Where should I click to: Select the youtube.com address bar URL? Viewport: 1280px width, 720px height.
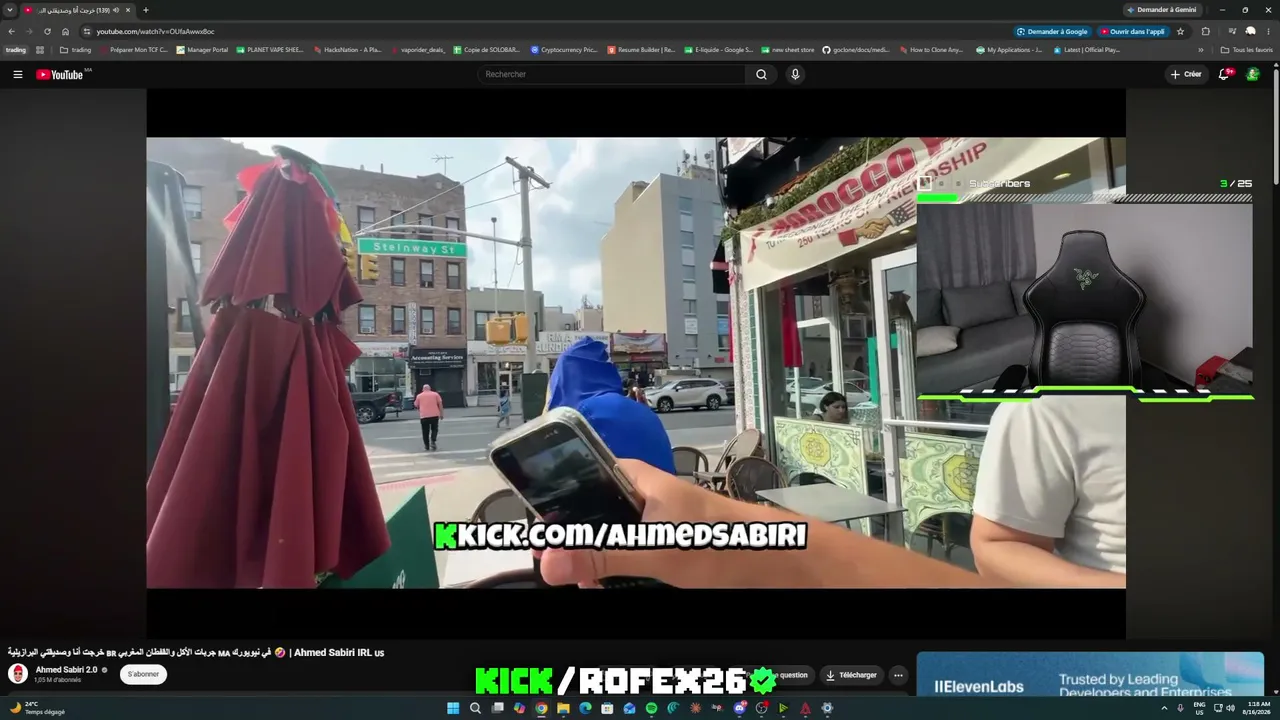[x=155, y=31]
